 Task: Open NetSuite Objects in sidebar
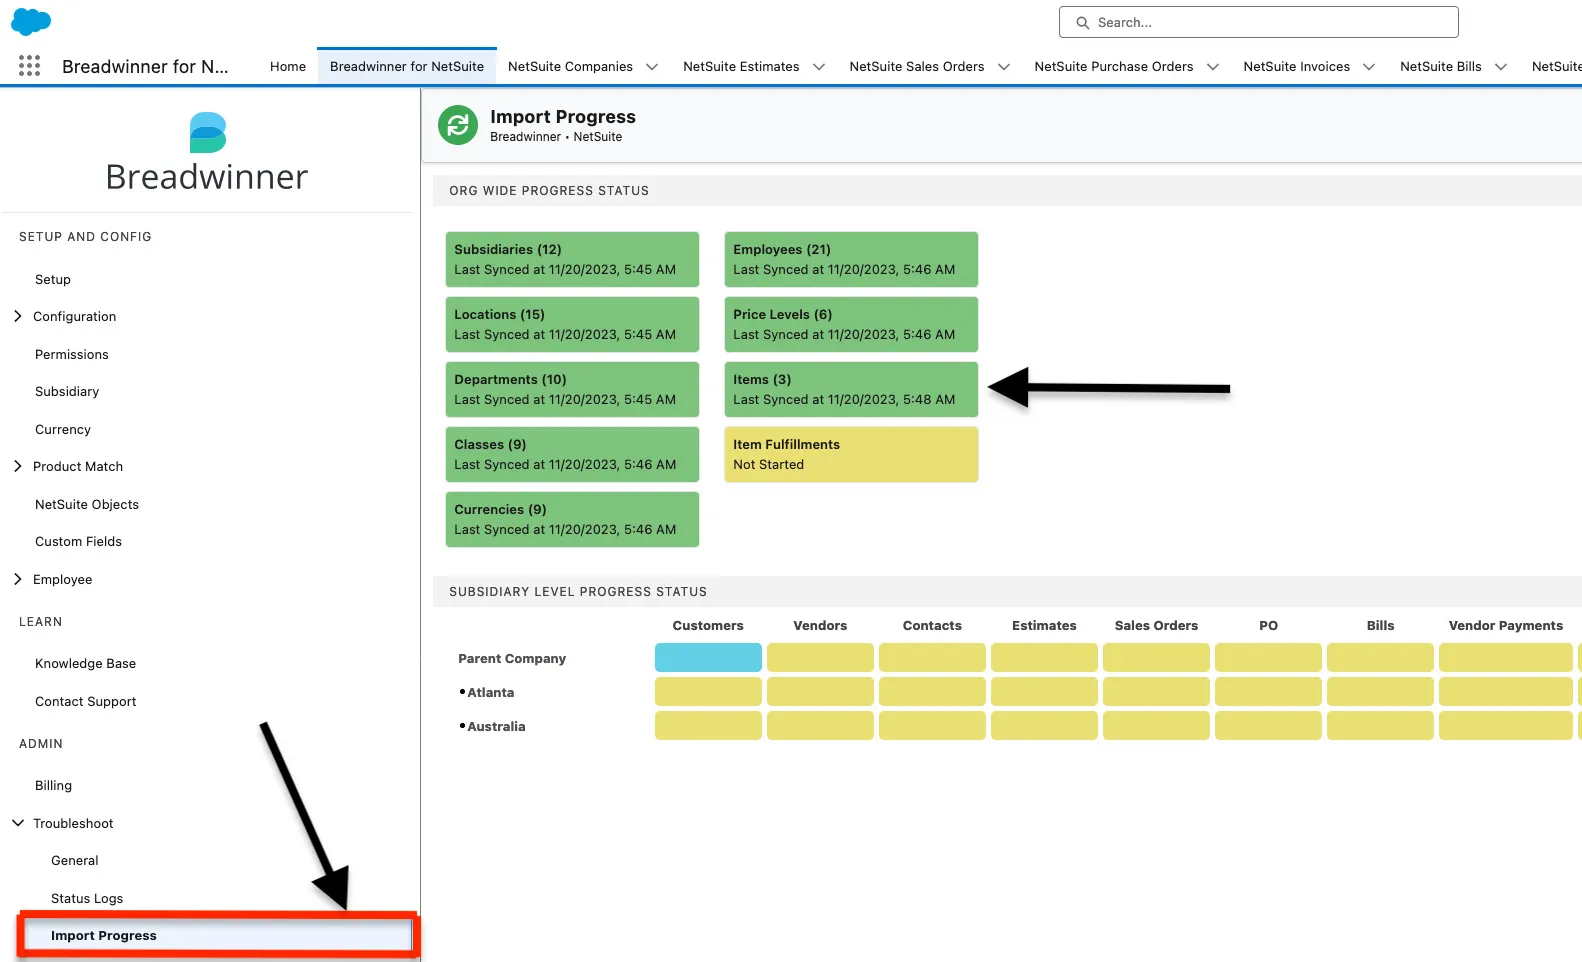point(87,504)
